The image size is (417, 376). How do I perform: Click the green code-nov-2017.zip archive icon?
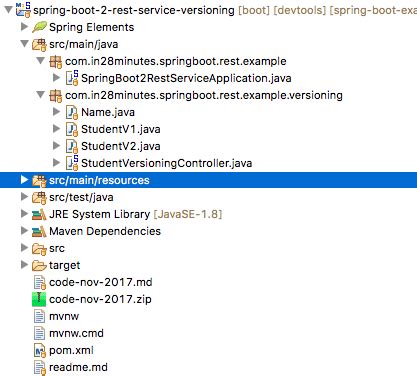coord(39,299)
